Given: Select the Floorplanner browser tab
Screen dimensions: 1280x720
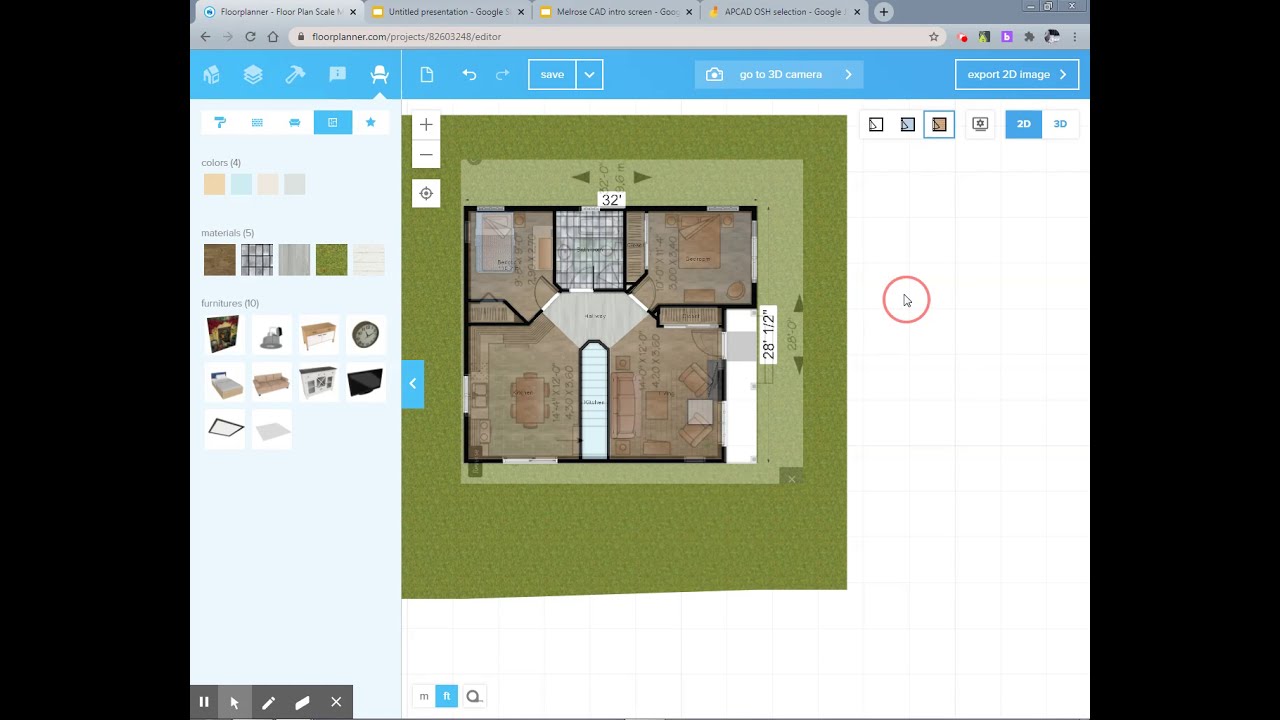Looking at the screenshot, I should tap(279, 12).
